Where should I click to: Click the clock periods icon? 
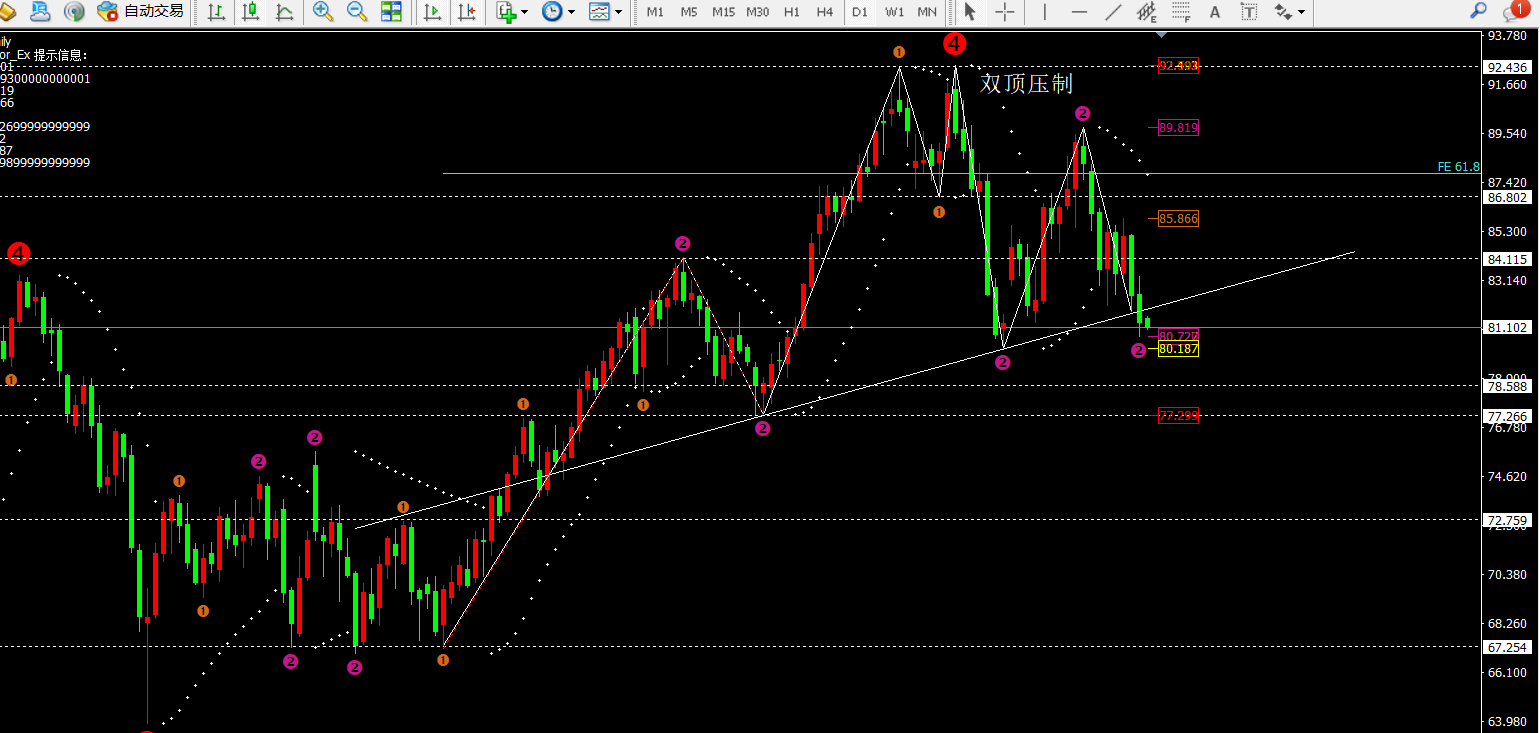click(552, 12)
